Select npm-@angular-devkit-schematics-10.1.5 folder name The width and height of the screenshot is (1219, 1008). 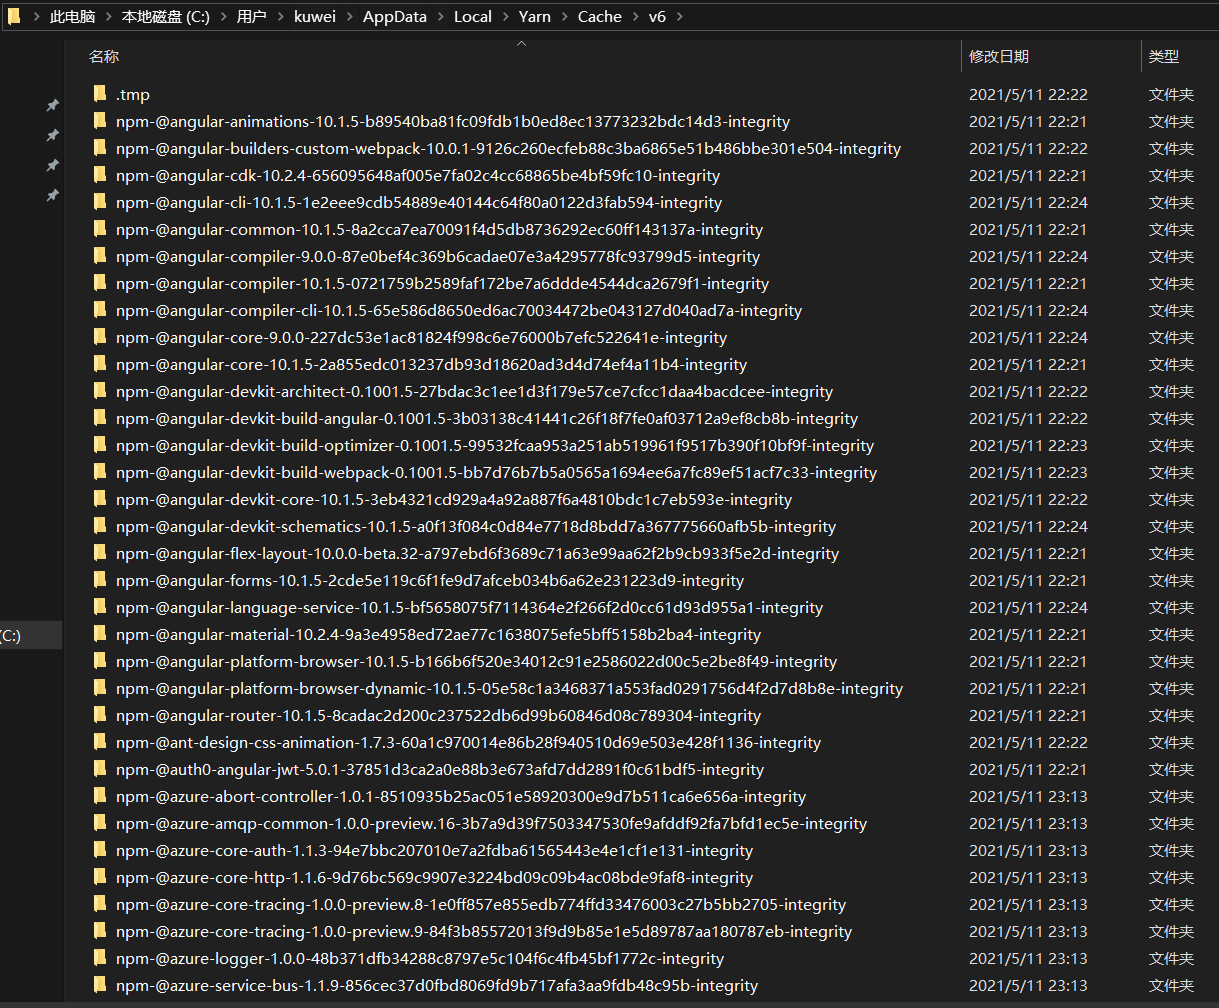coord(476,526)
